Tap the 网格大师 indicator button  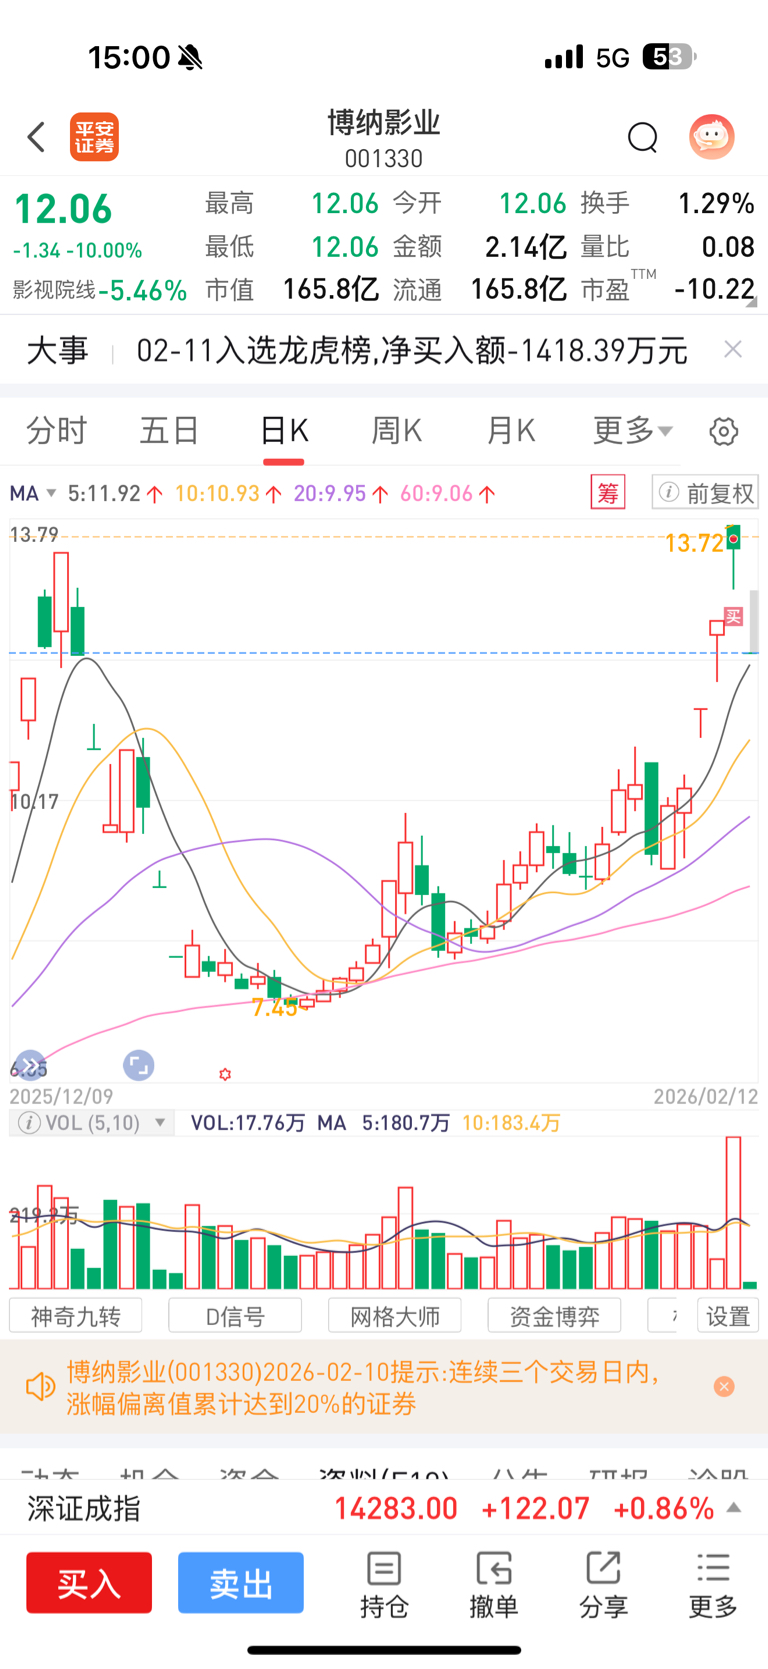click(395, 1316)
